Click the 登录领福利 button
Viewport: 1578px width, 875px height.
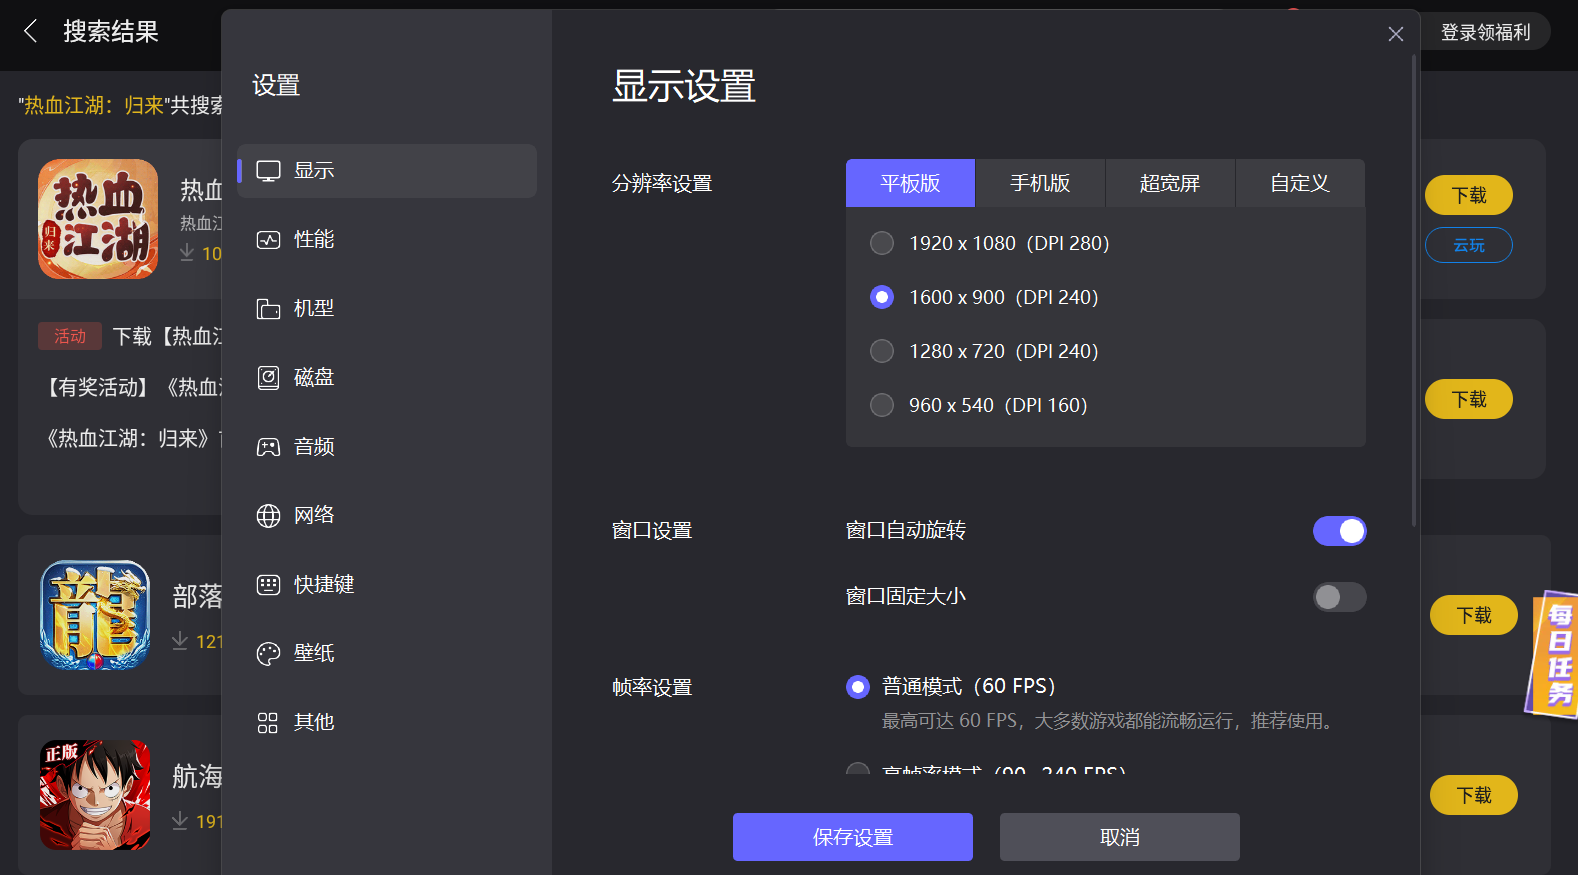pos(1485,32)
